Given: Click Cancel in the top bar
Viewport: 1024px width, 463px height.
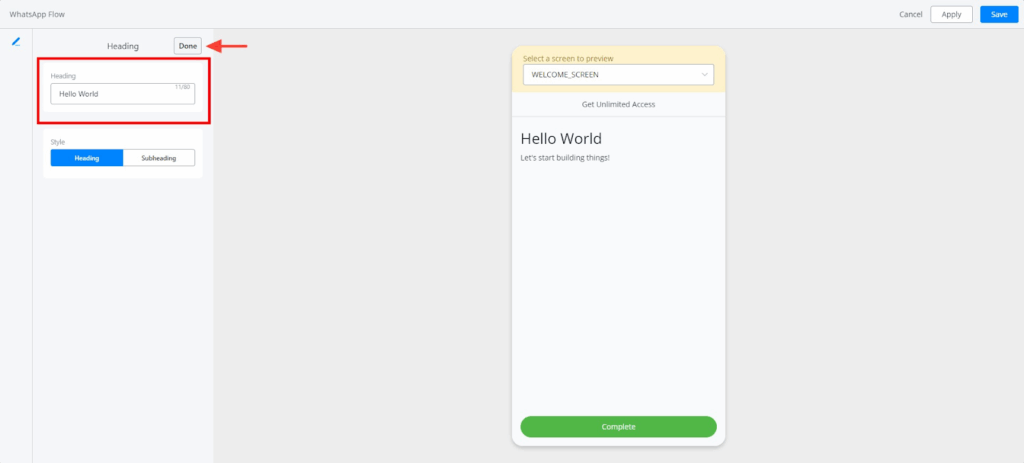Looking at the screenshot, I should pos(910,14).
